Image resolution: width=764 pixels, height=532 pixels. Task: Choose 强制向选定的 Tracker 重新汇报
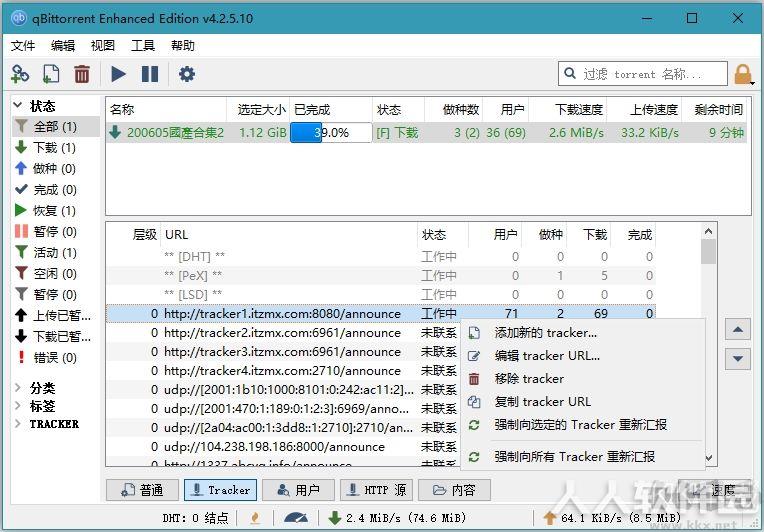tap(583, 425)
